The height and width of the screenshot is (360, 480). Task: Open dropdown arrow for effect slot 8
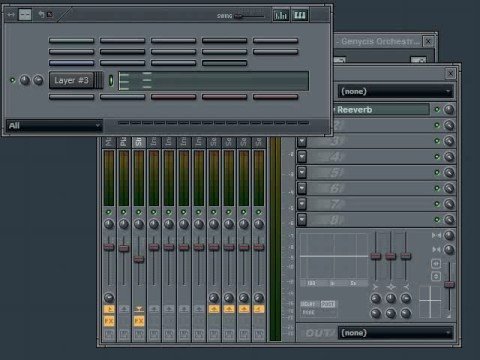pyautogui.click(x=302, y=220)
